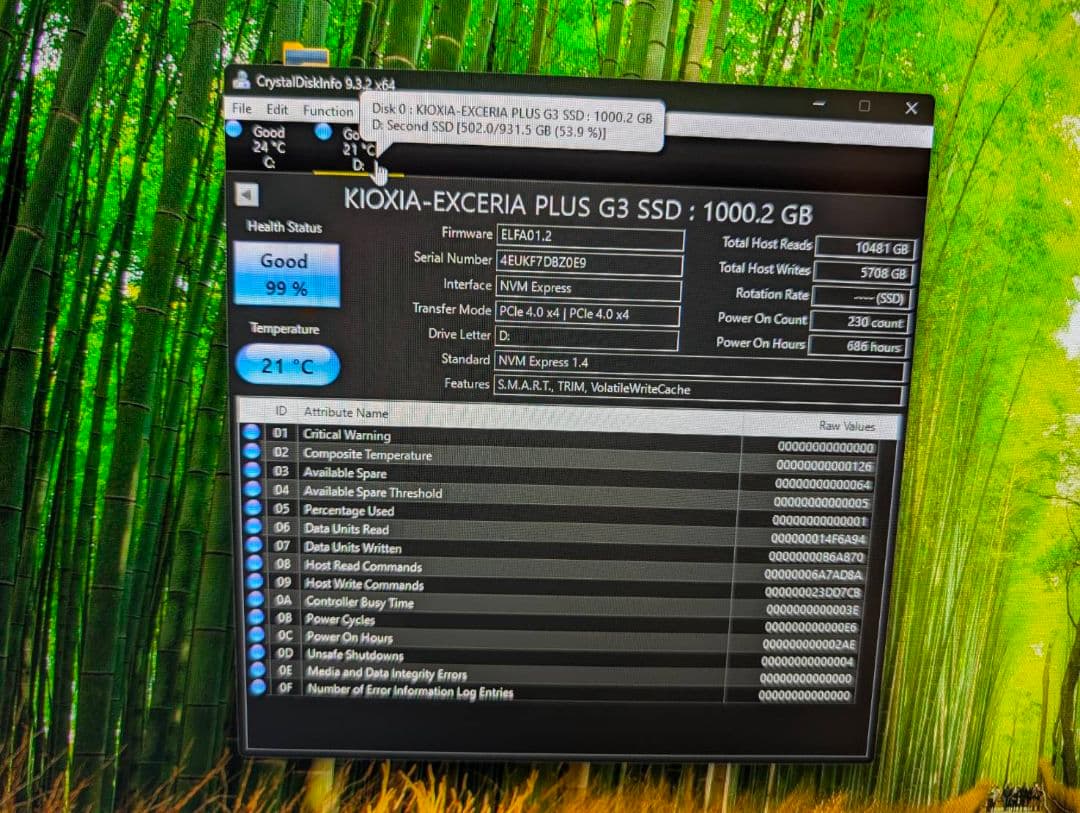
Task: Open the File menu
Action: 242,109
